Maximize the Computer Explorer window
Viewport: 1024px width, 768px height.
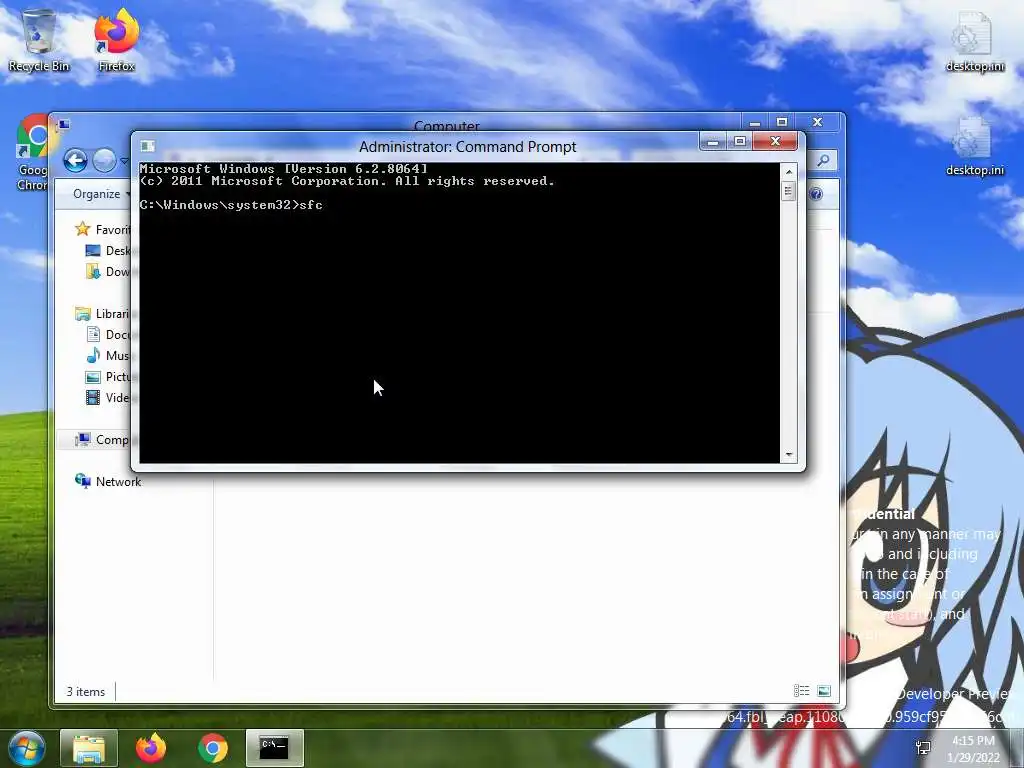pos(782,122)
